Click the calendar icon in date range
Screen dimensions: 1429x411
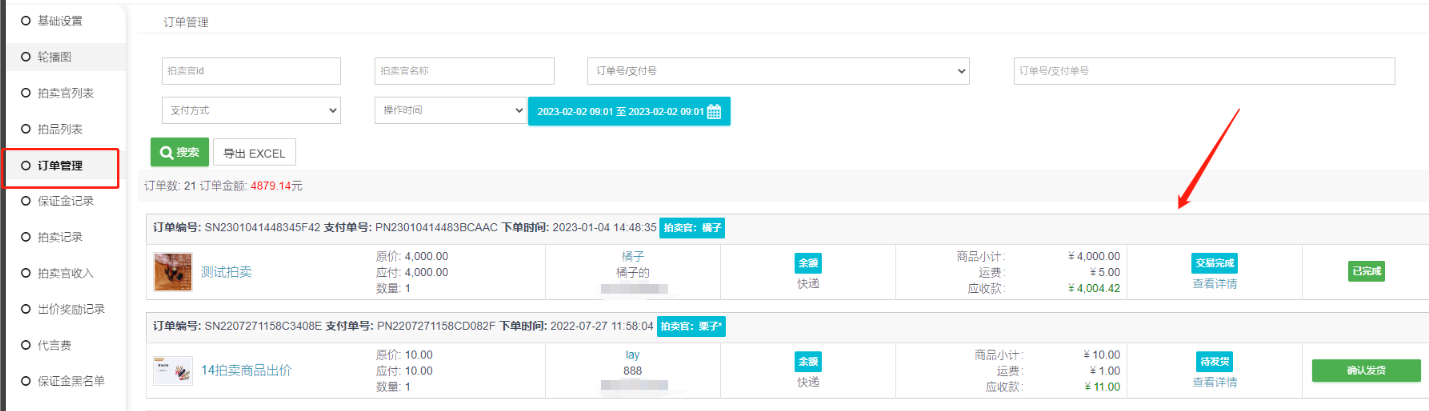pos(714,111)
